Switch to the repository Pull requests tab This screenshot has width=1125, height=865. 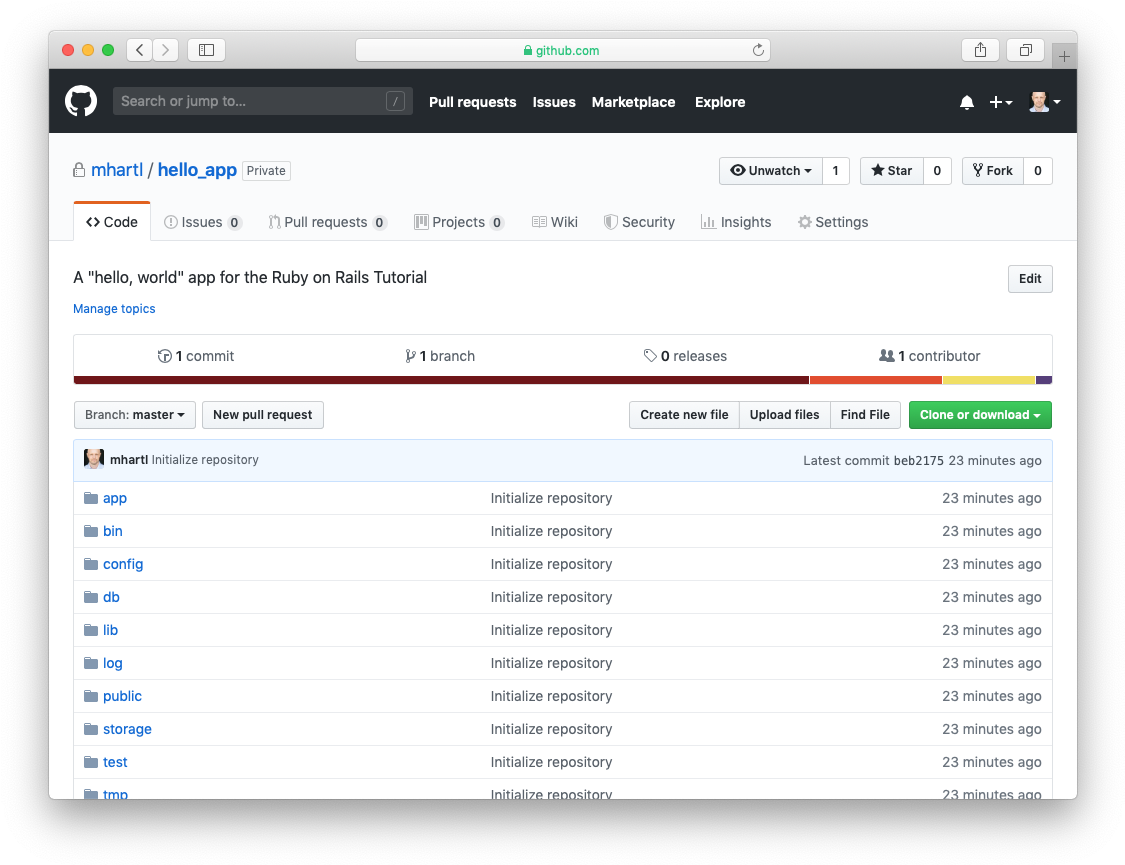(x=327, y=222)
